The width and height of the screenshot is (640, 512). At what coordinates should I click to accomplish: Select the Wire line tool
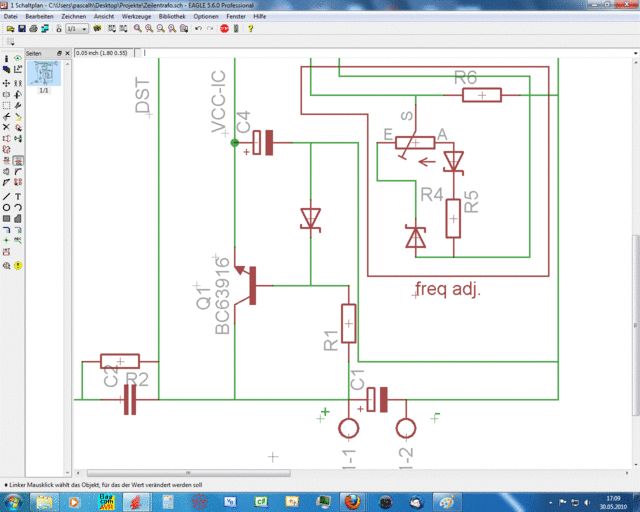7,196
